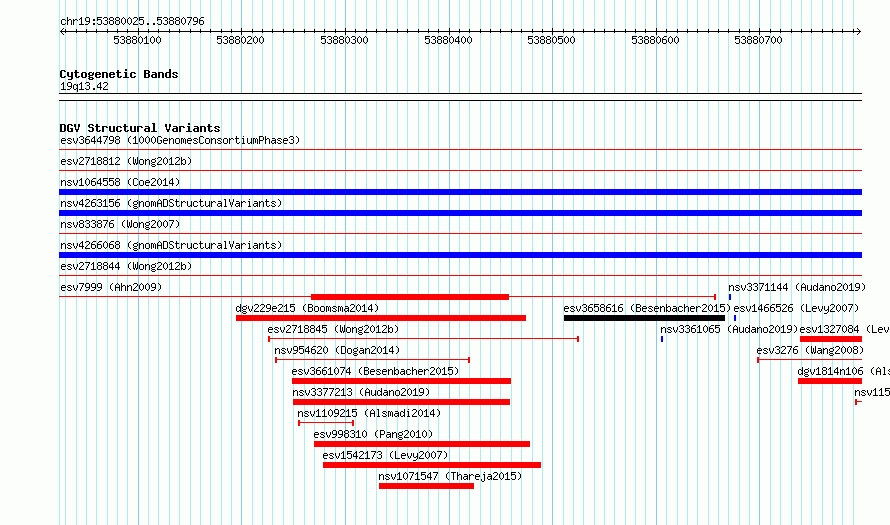
Task: Select the nsv1064558 (Coe2014) label
Action: click(x=120, y=182)
